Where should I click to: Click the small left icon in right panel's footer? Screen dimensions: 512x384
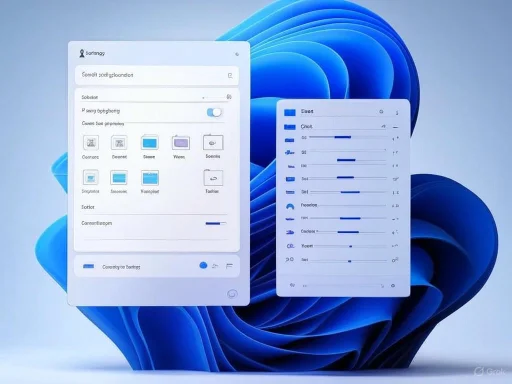click(x=292, y=285)
